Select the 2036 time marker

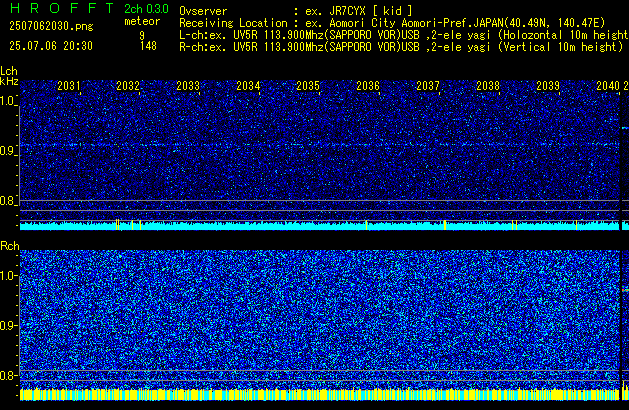click(x=368, y=86)
